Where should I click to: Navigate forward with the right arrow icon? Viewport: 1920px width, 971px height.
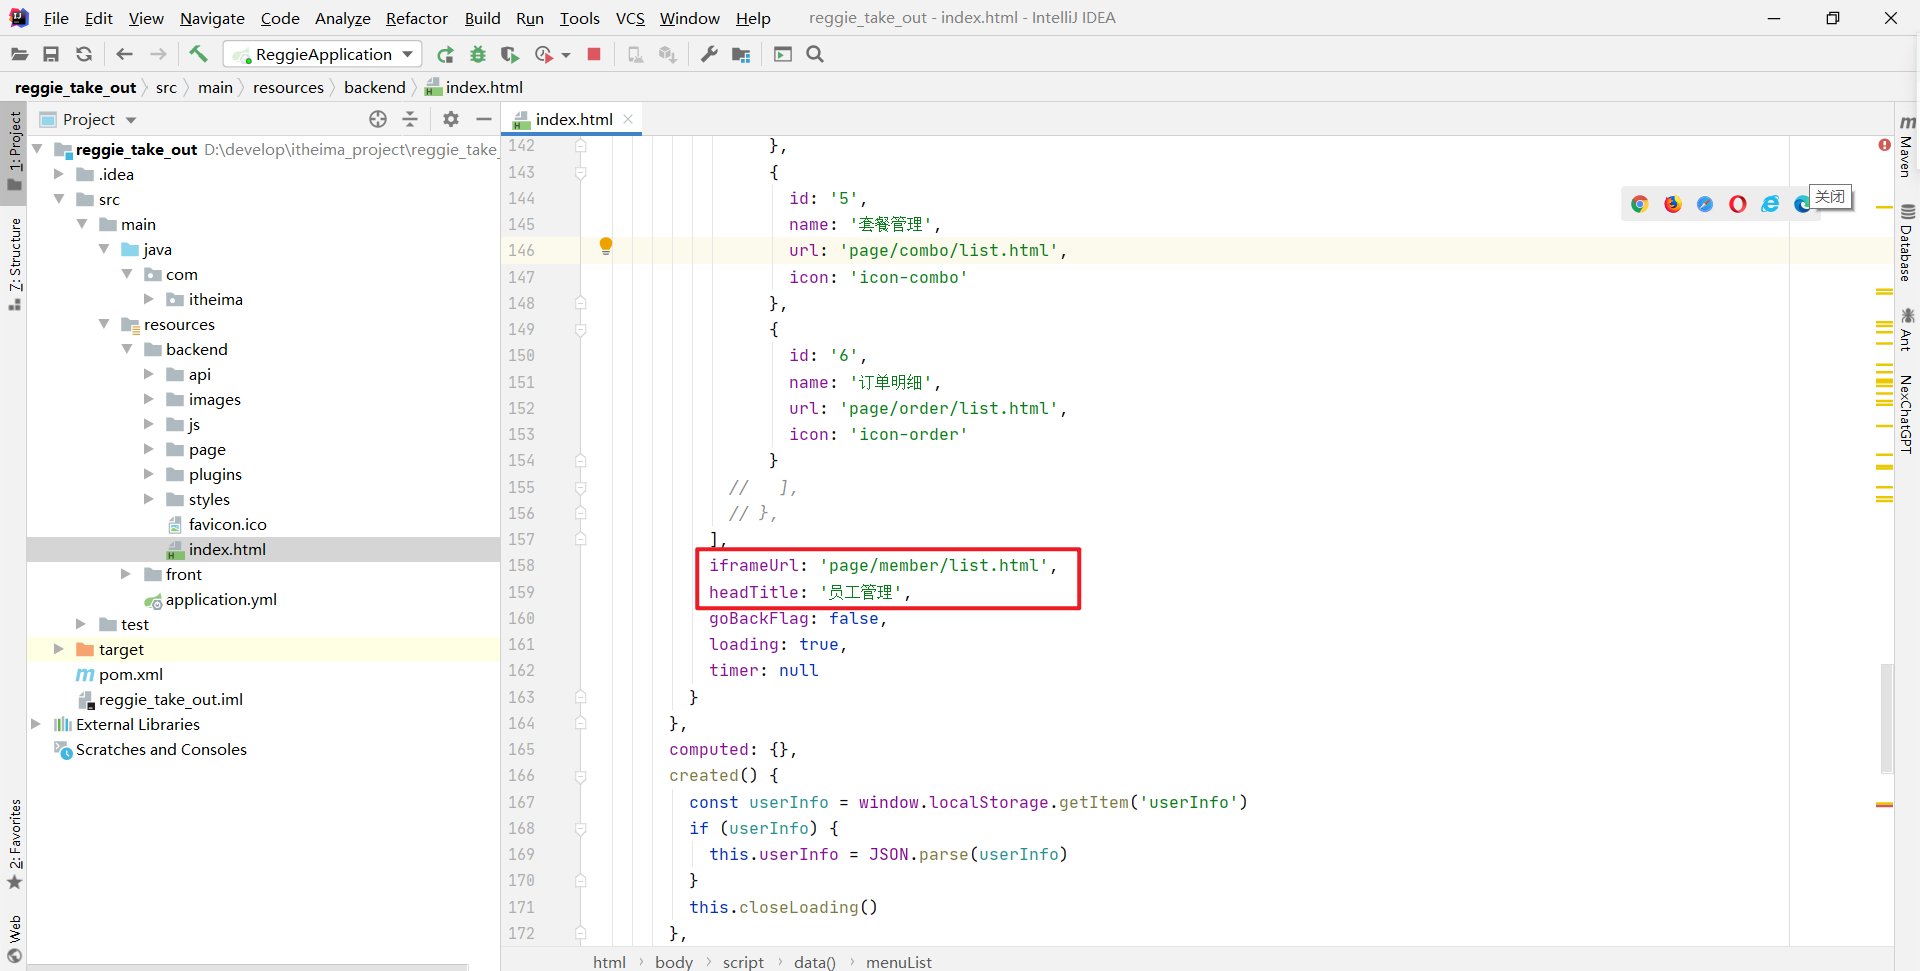pyautogui.click(x=158, y=54)
